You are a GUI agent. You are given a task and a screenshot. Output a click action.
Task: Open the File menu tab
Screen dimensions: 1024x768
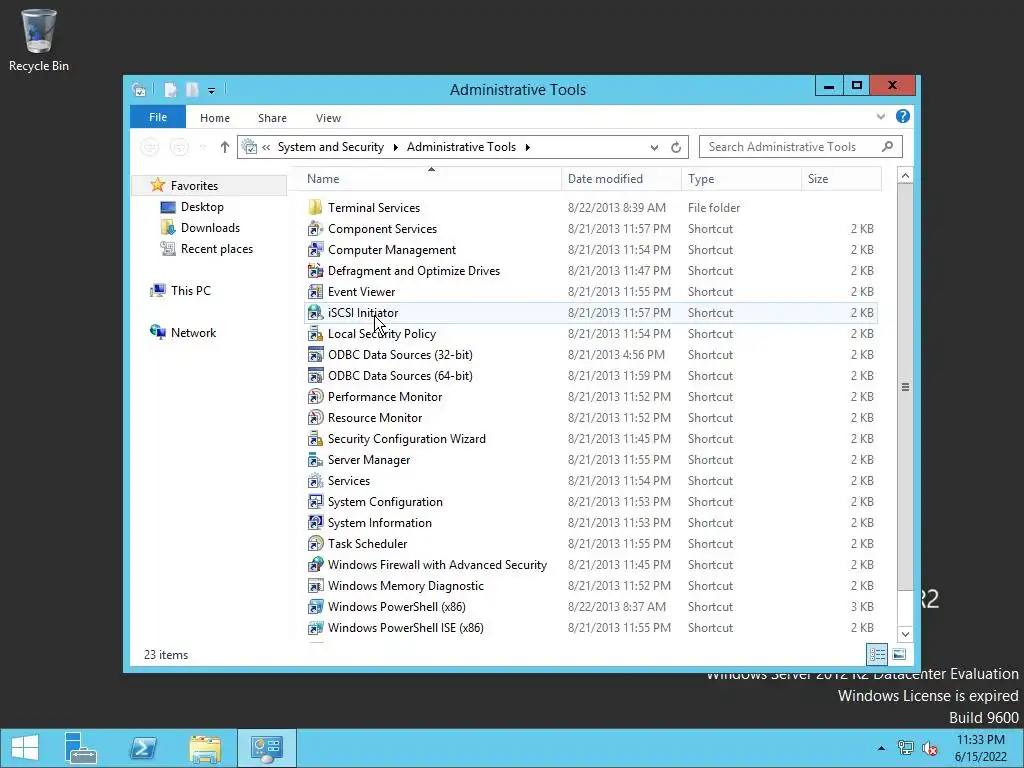[158, 117]
